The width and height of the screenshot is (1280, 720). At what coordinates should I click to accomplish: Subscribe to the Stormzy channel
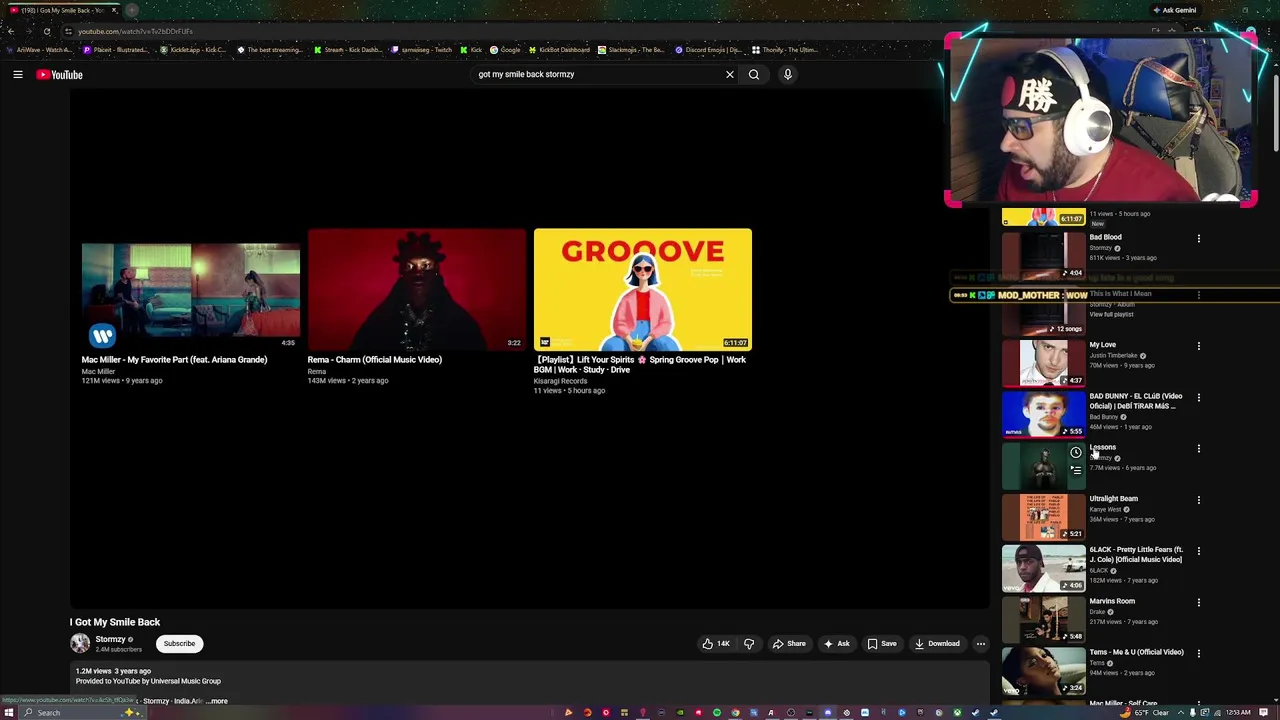tap(180, 644)
